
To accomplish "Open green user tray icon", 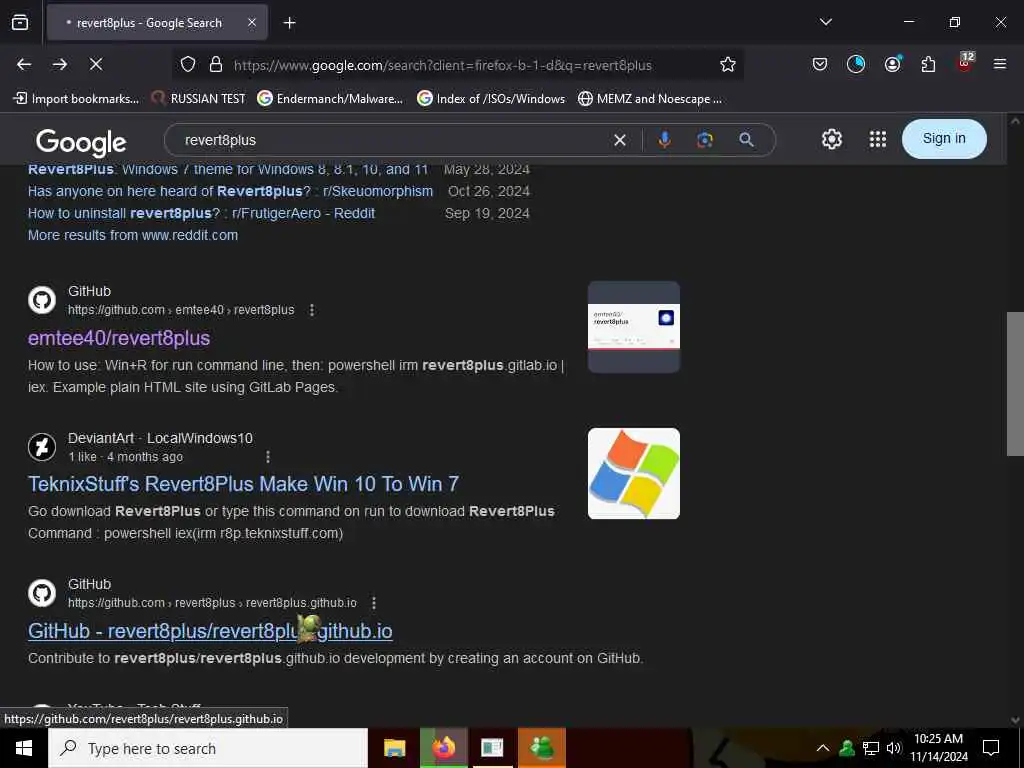I will pos(847,748).
